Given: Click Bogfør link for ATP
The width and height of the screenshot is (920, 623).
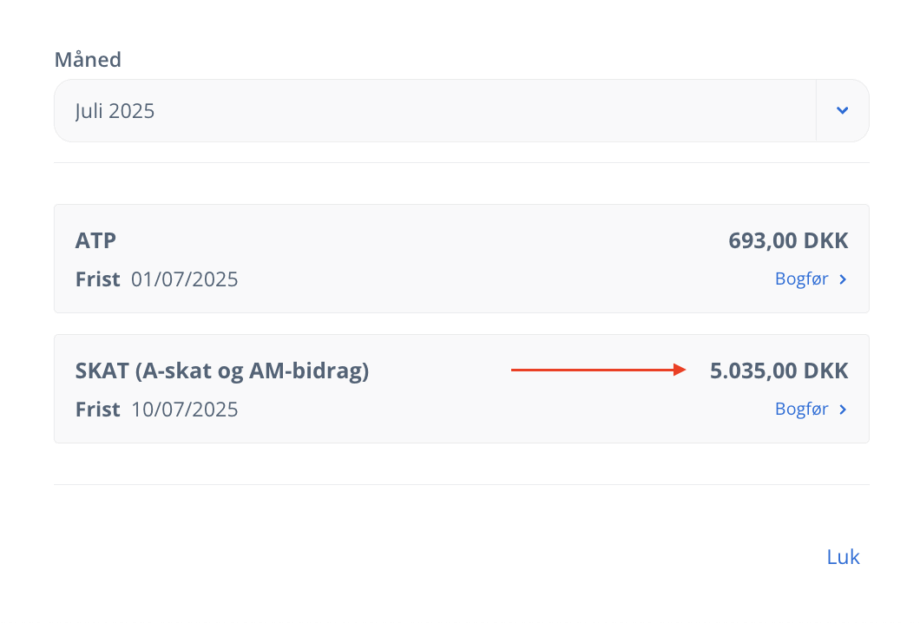Looking at the screenshot, I should point(801,279).
